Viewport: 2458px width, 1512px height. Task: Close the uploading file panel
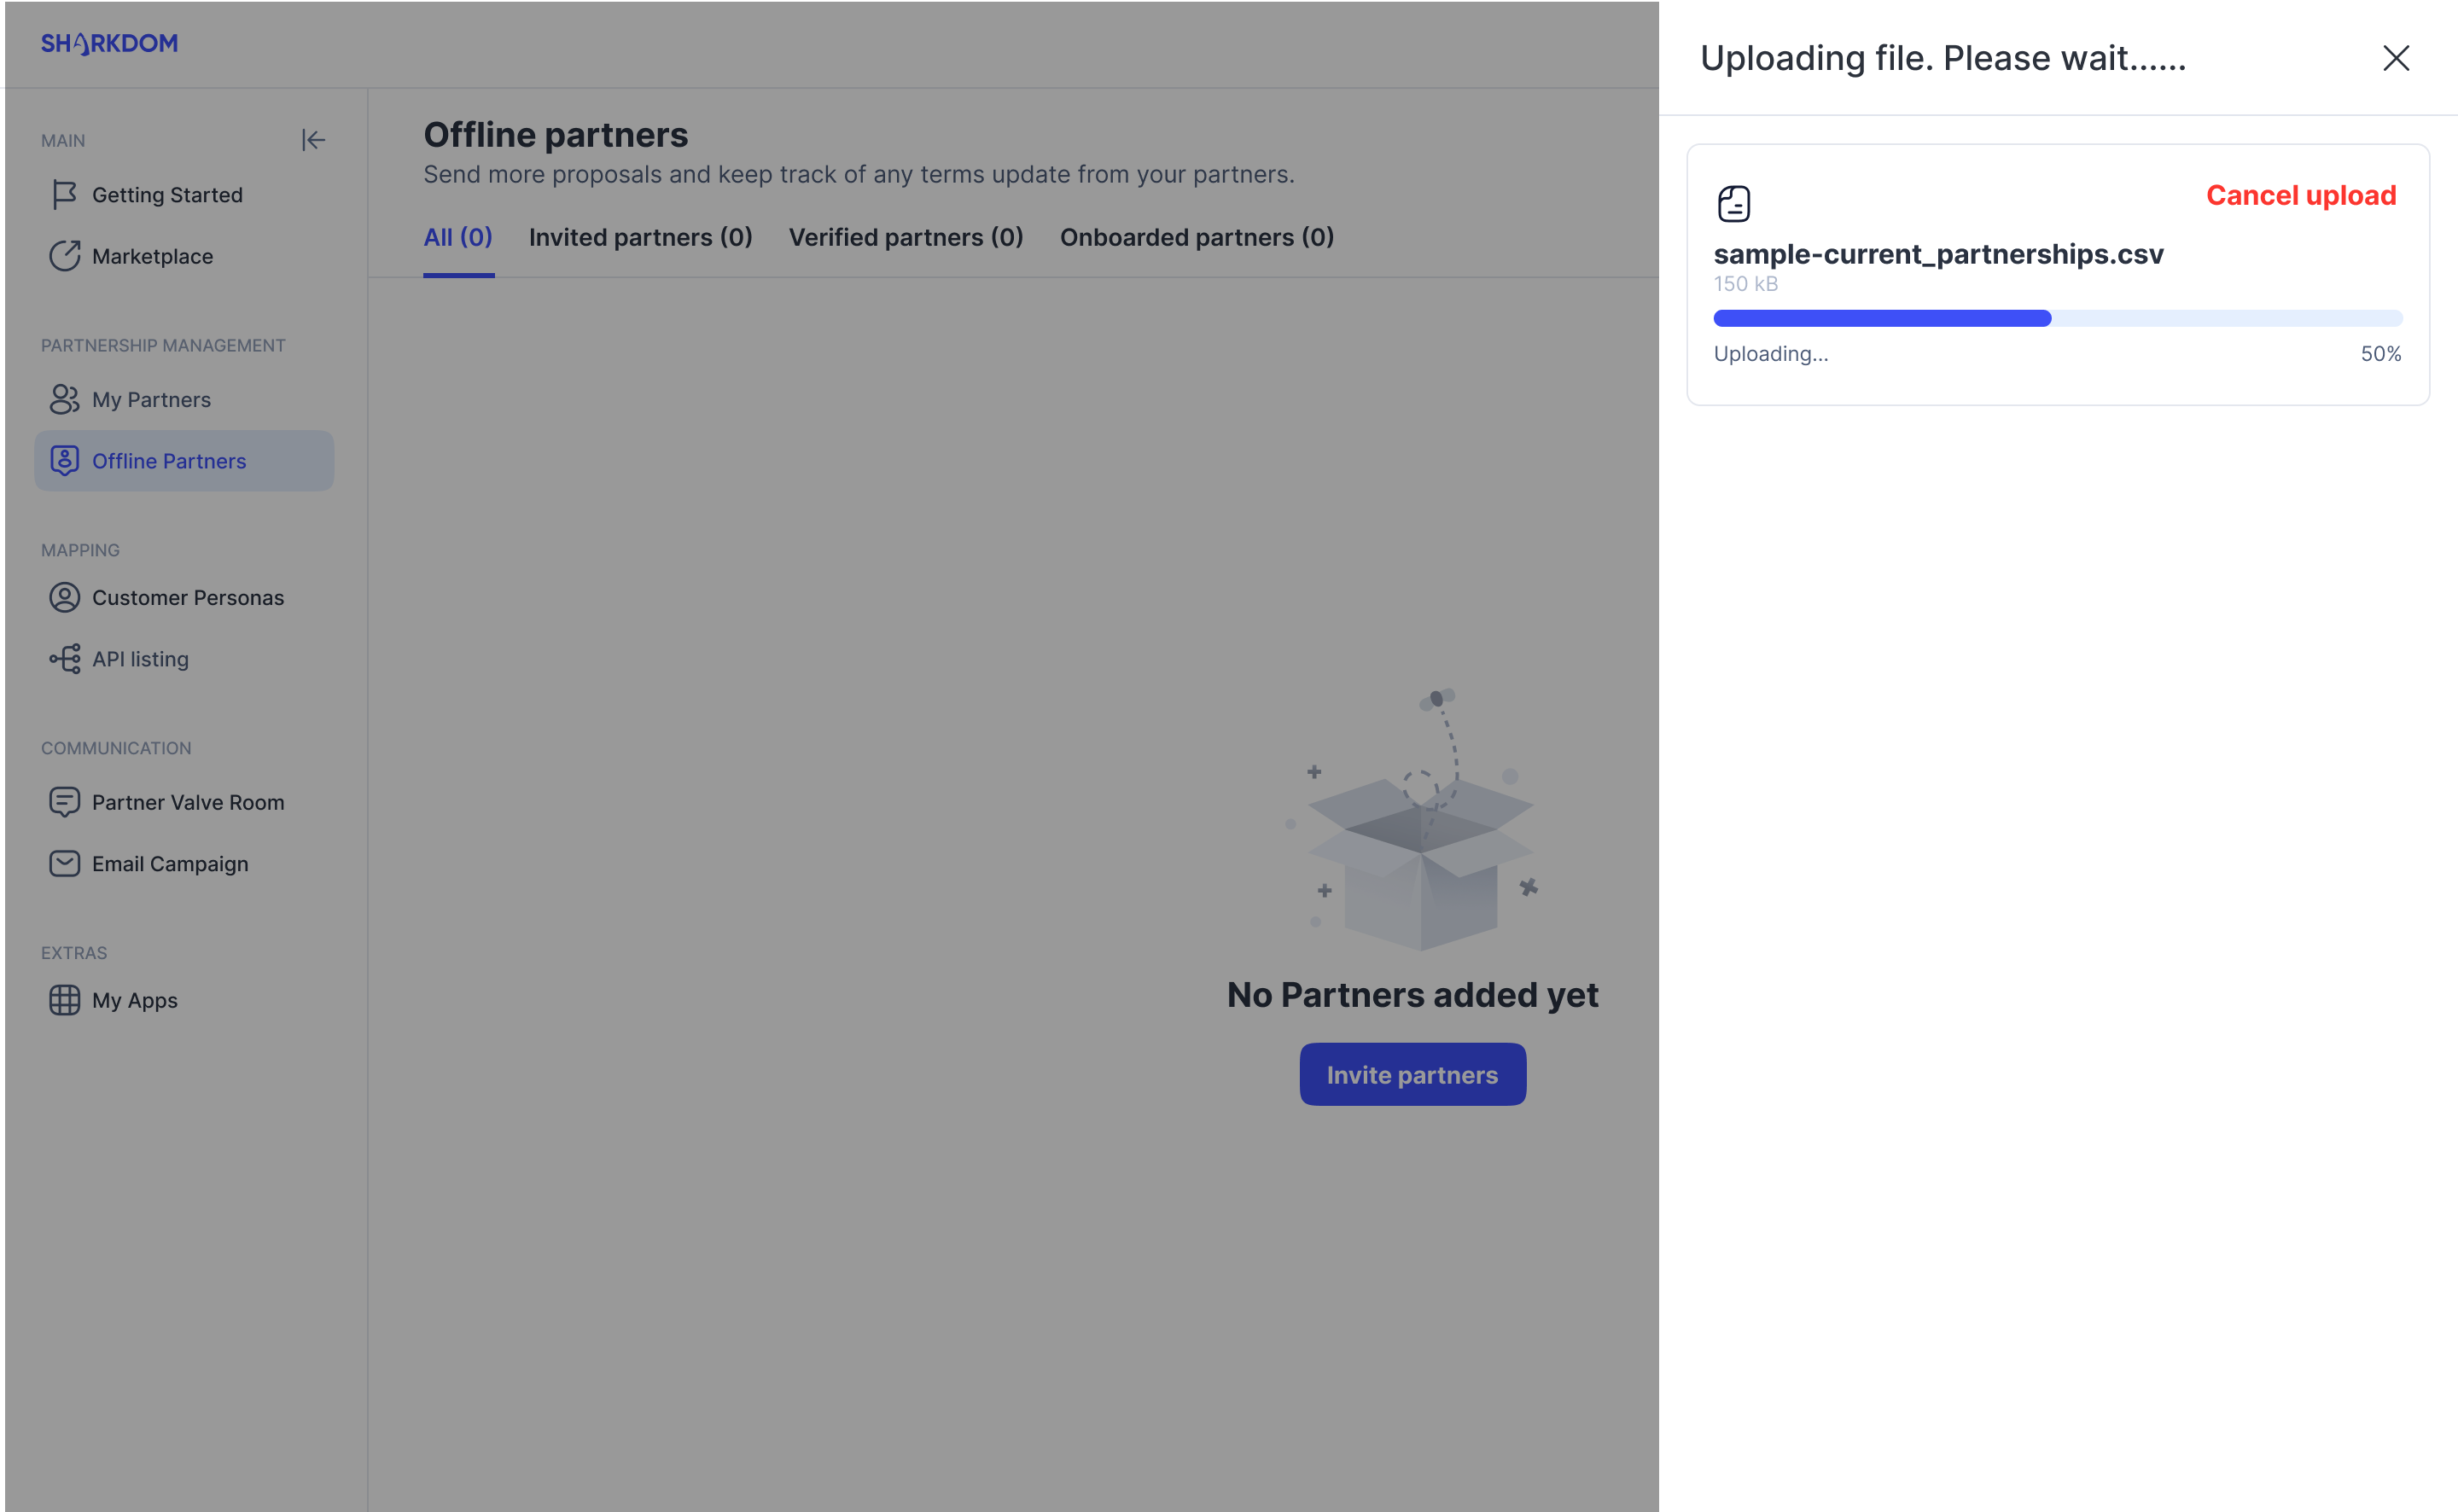click(2395, 58)
